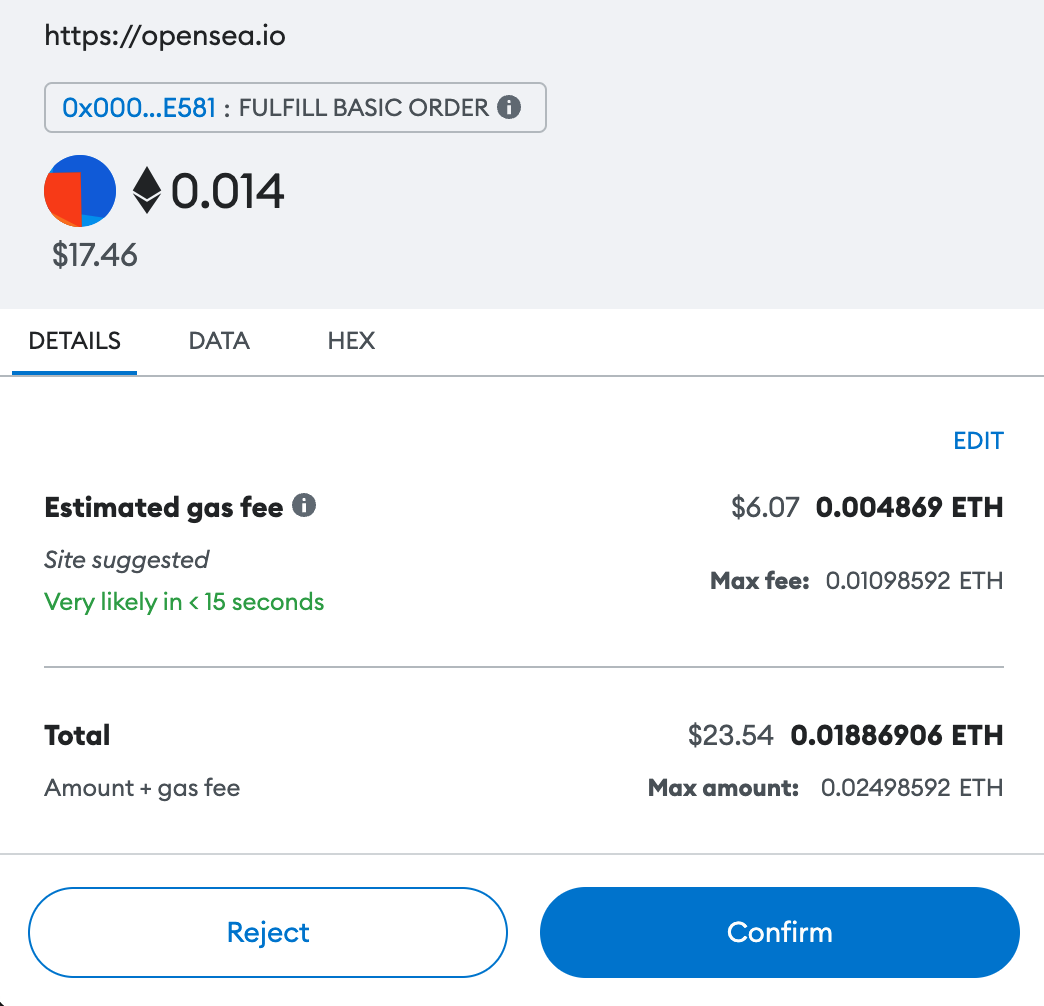View the HEX tab
The height and width of the screenshot is (1006, 1044).
click(x=351, y=341)
